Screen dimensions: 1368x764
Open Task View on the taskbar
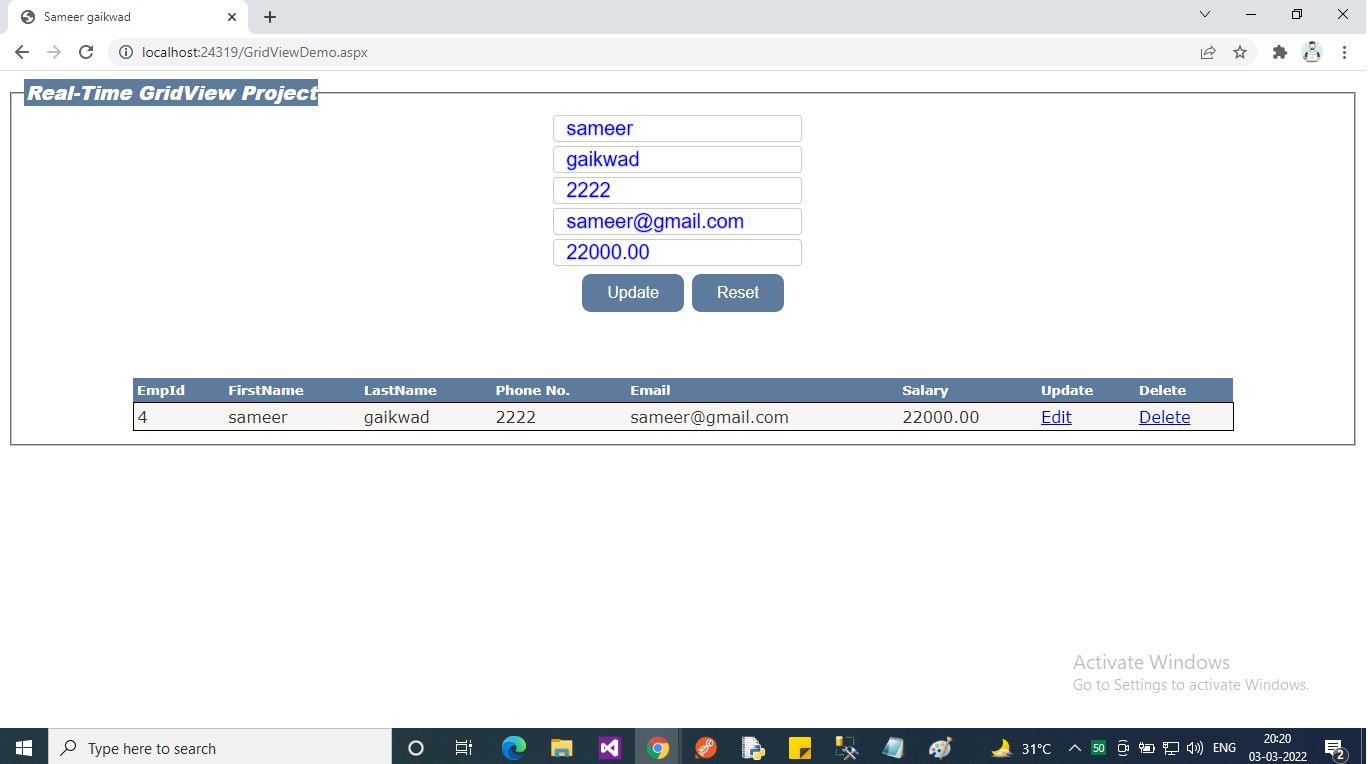tap(464, 747)
